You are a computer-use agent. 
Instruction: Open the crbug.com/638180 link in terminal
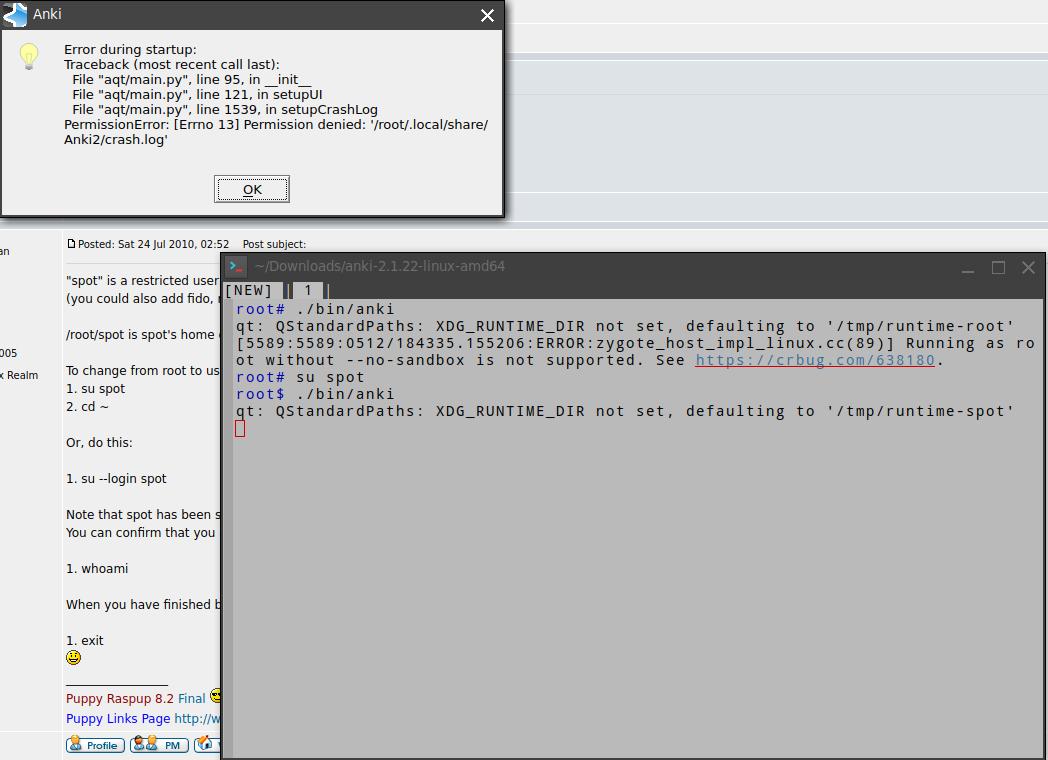[815, 360]
